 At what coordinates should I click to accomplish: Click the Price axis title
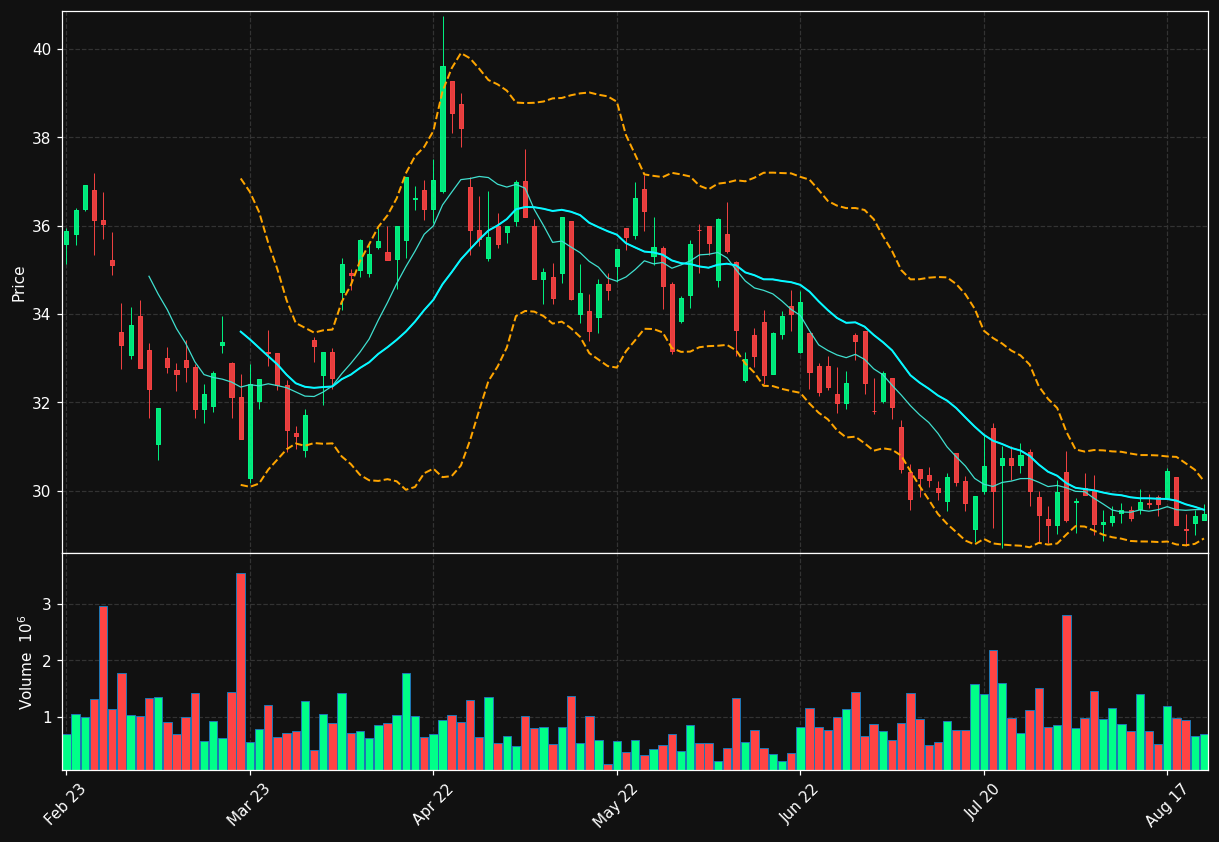point(19,283)
